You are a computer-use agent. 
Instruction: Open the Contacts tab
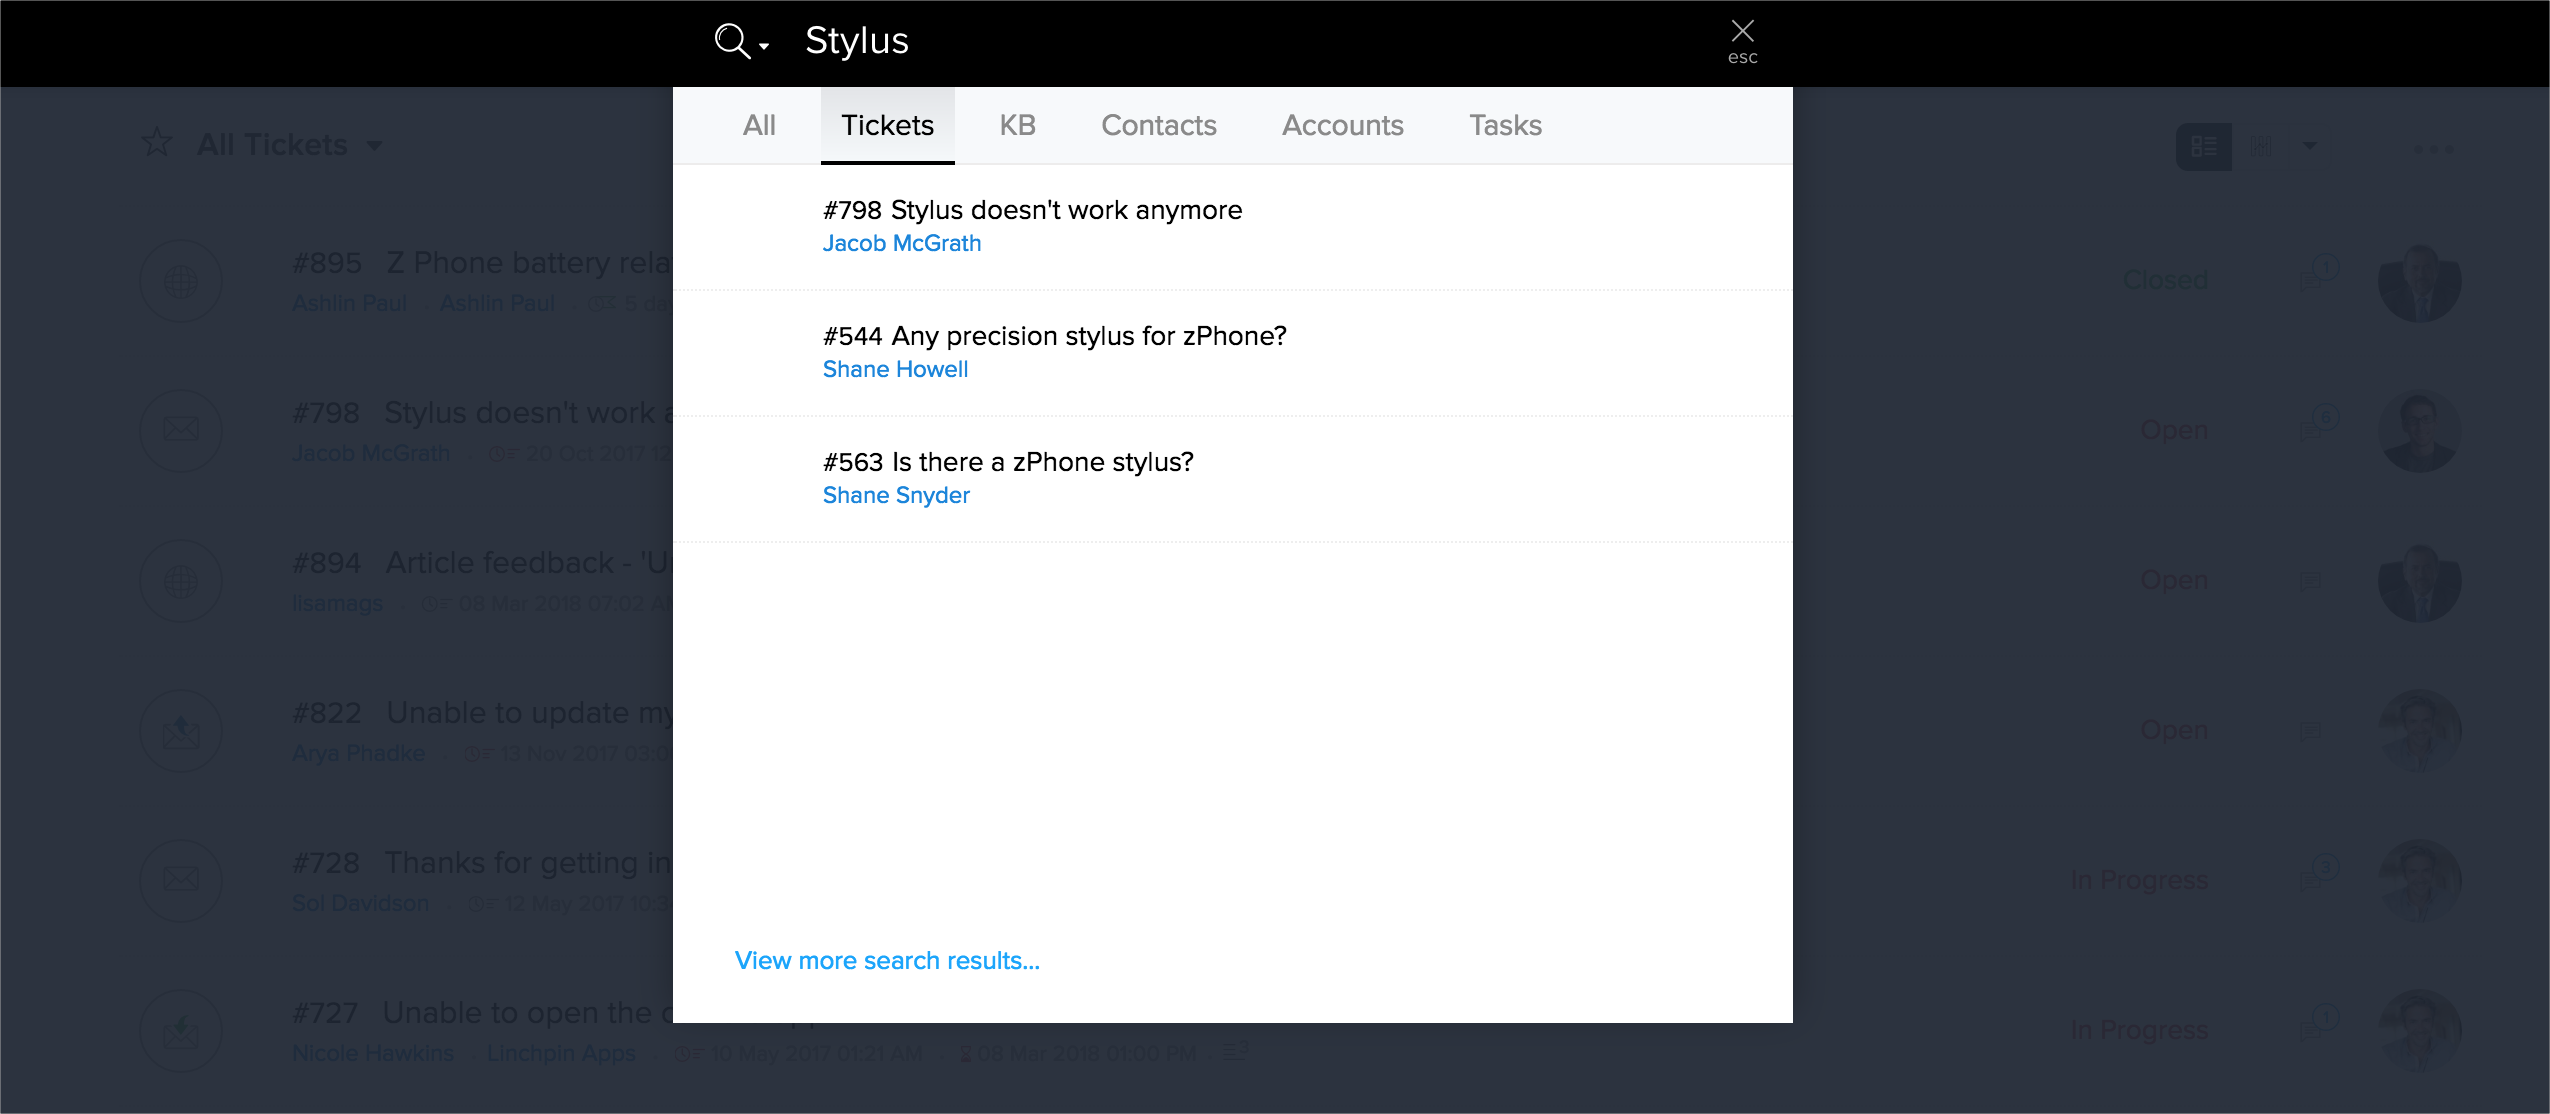(x=1158, y=125)
